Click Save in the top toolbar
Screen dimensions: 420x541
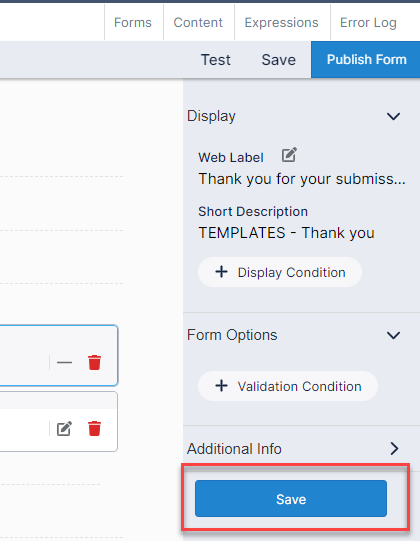pos(279,60)
